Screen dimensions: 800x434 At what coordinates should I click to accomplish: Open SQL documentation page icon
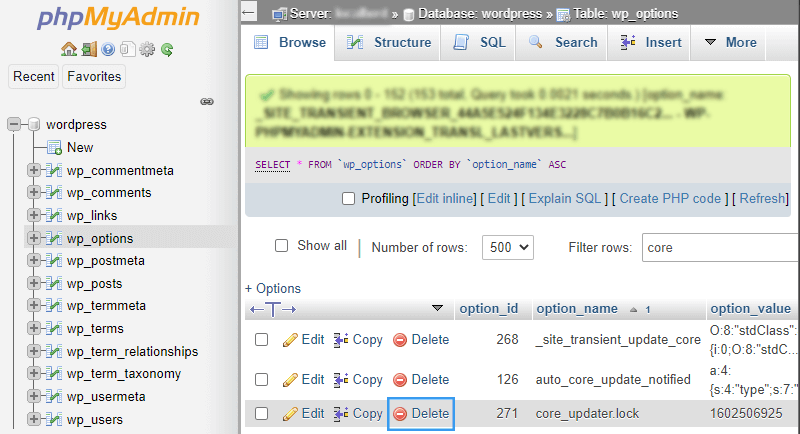tap(127, 49)
